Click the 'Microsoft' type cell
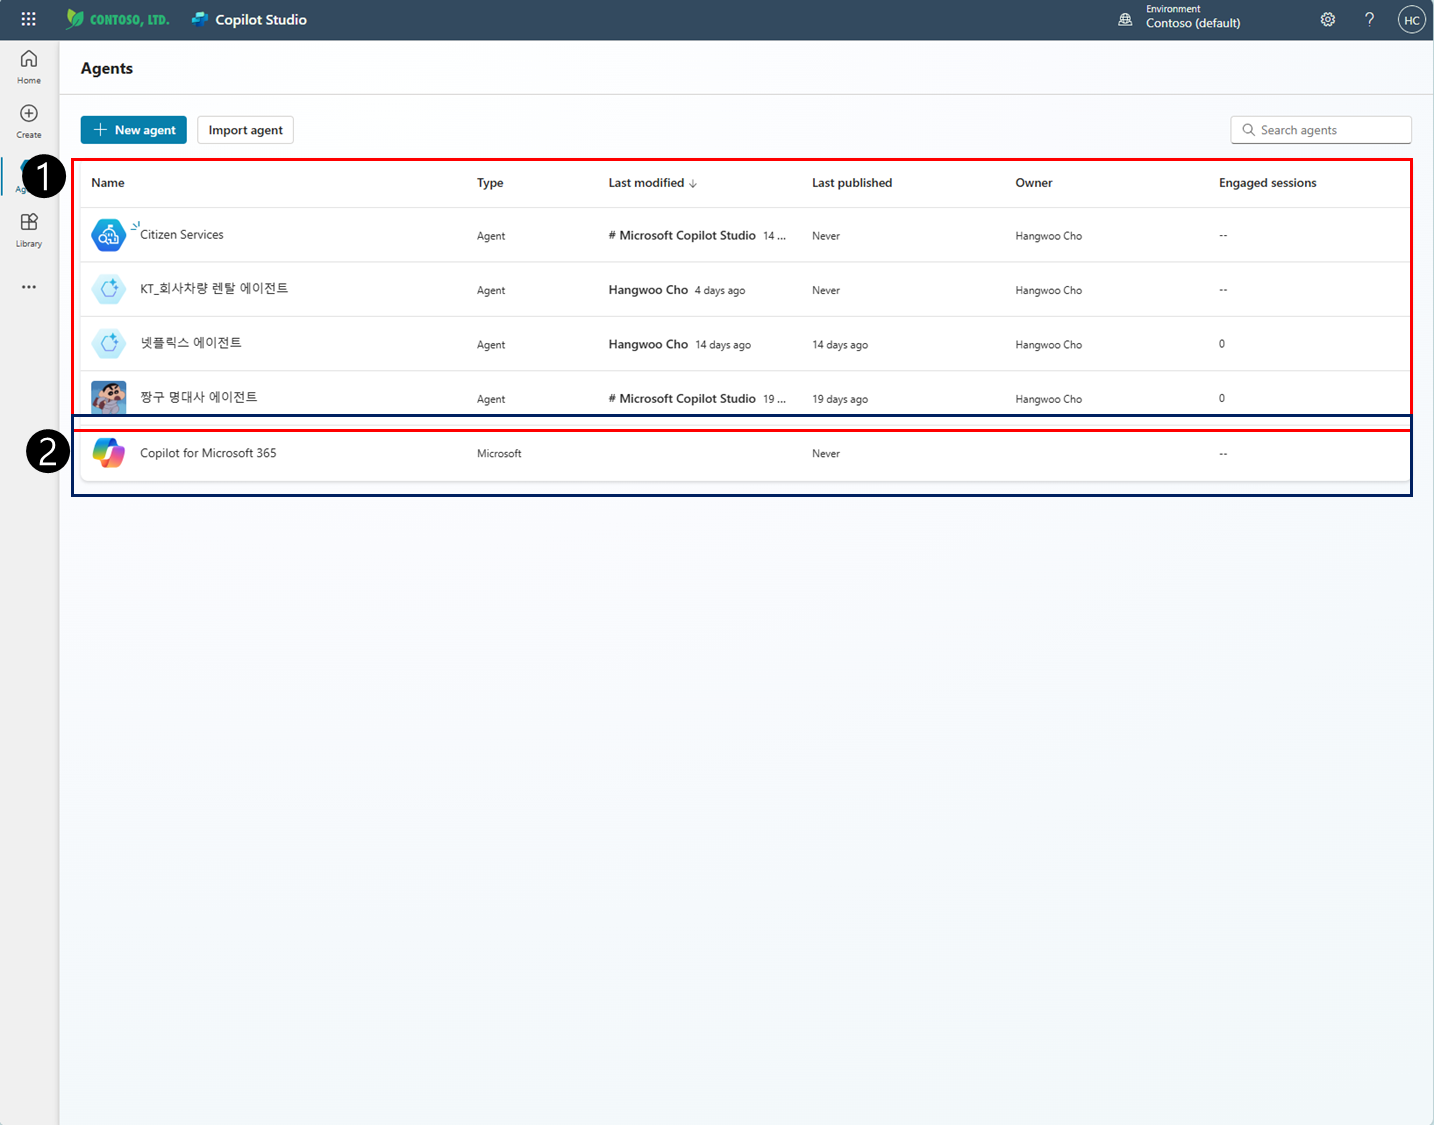 point(499,454)
